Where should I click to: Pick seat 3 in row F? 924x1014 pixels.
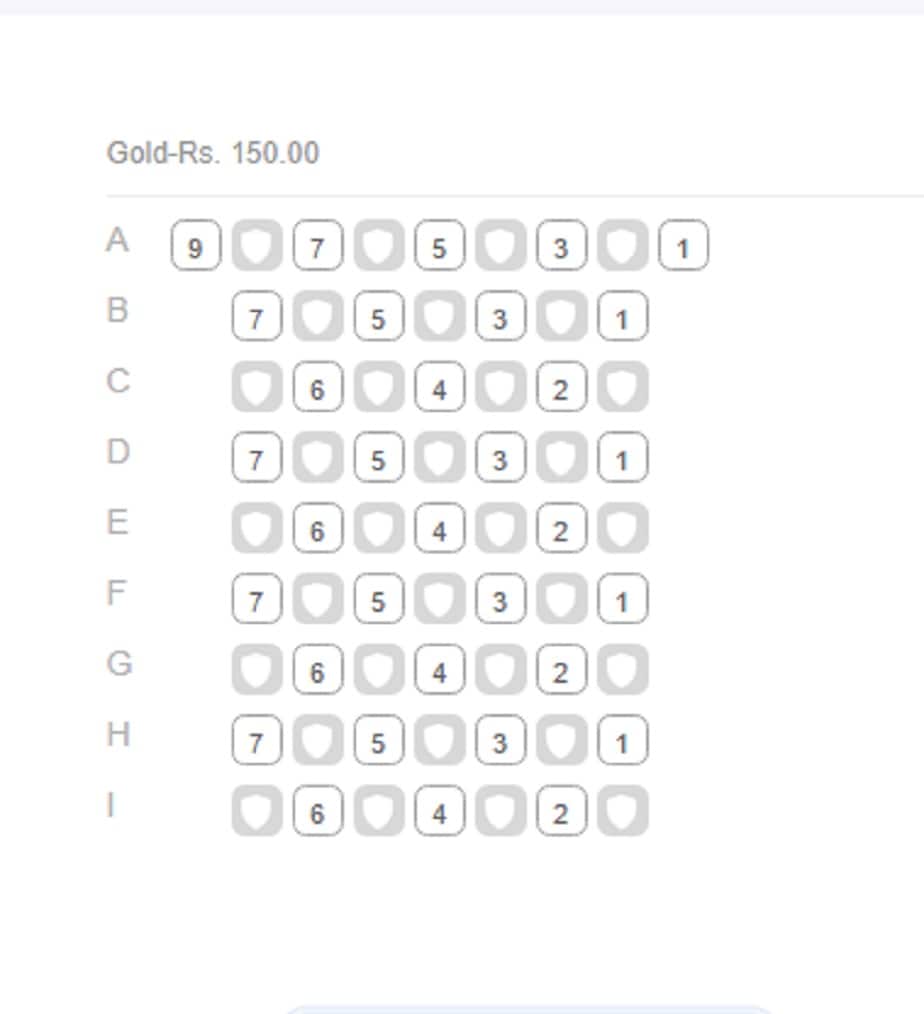(x=500, y=598)
